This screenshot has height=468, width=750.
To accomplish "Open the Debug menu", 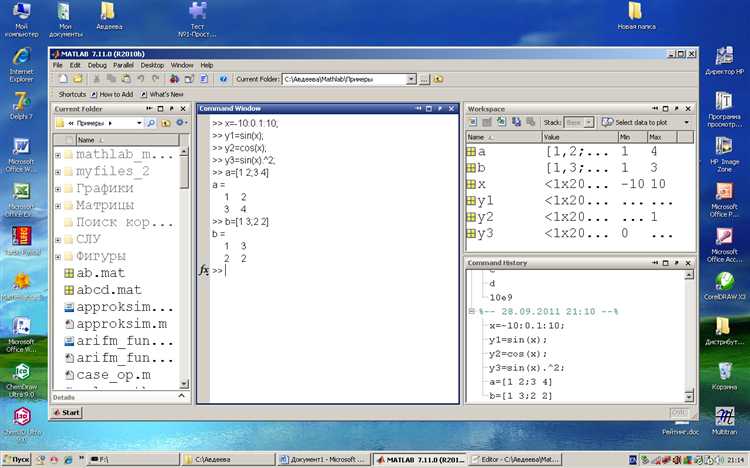I will click(97, 65).
